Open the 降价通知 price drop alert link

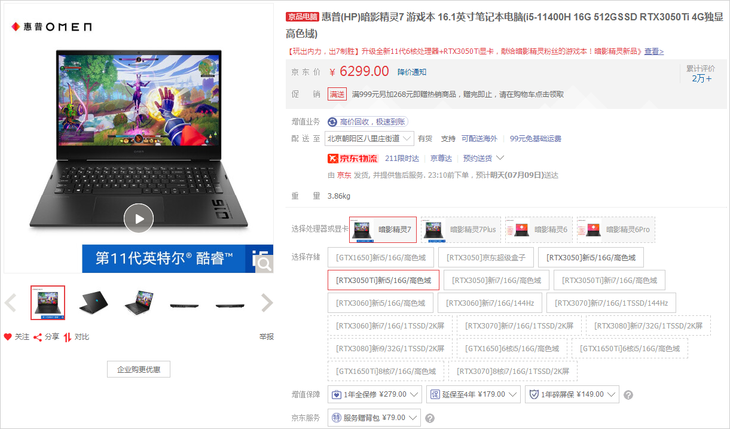[x=412, y=72]
